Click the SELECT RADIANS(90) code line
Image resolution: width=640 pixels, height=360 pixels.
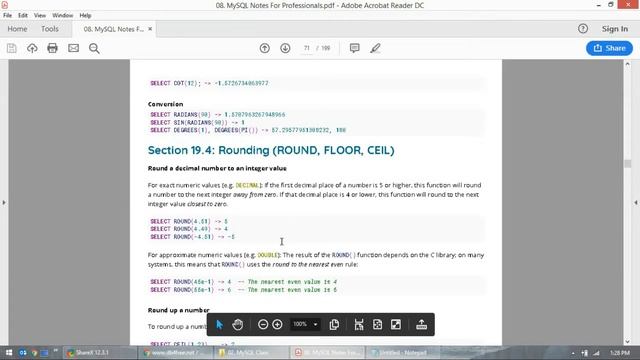218,115
